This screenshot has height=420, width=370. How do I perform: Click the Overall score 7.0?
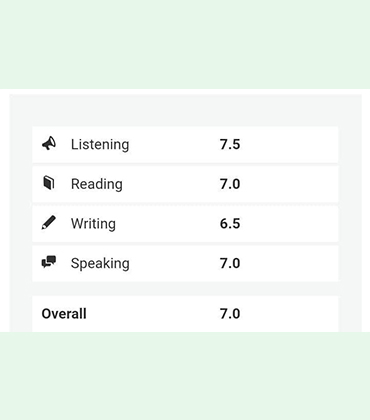point(230,314)
